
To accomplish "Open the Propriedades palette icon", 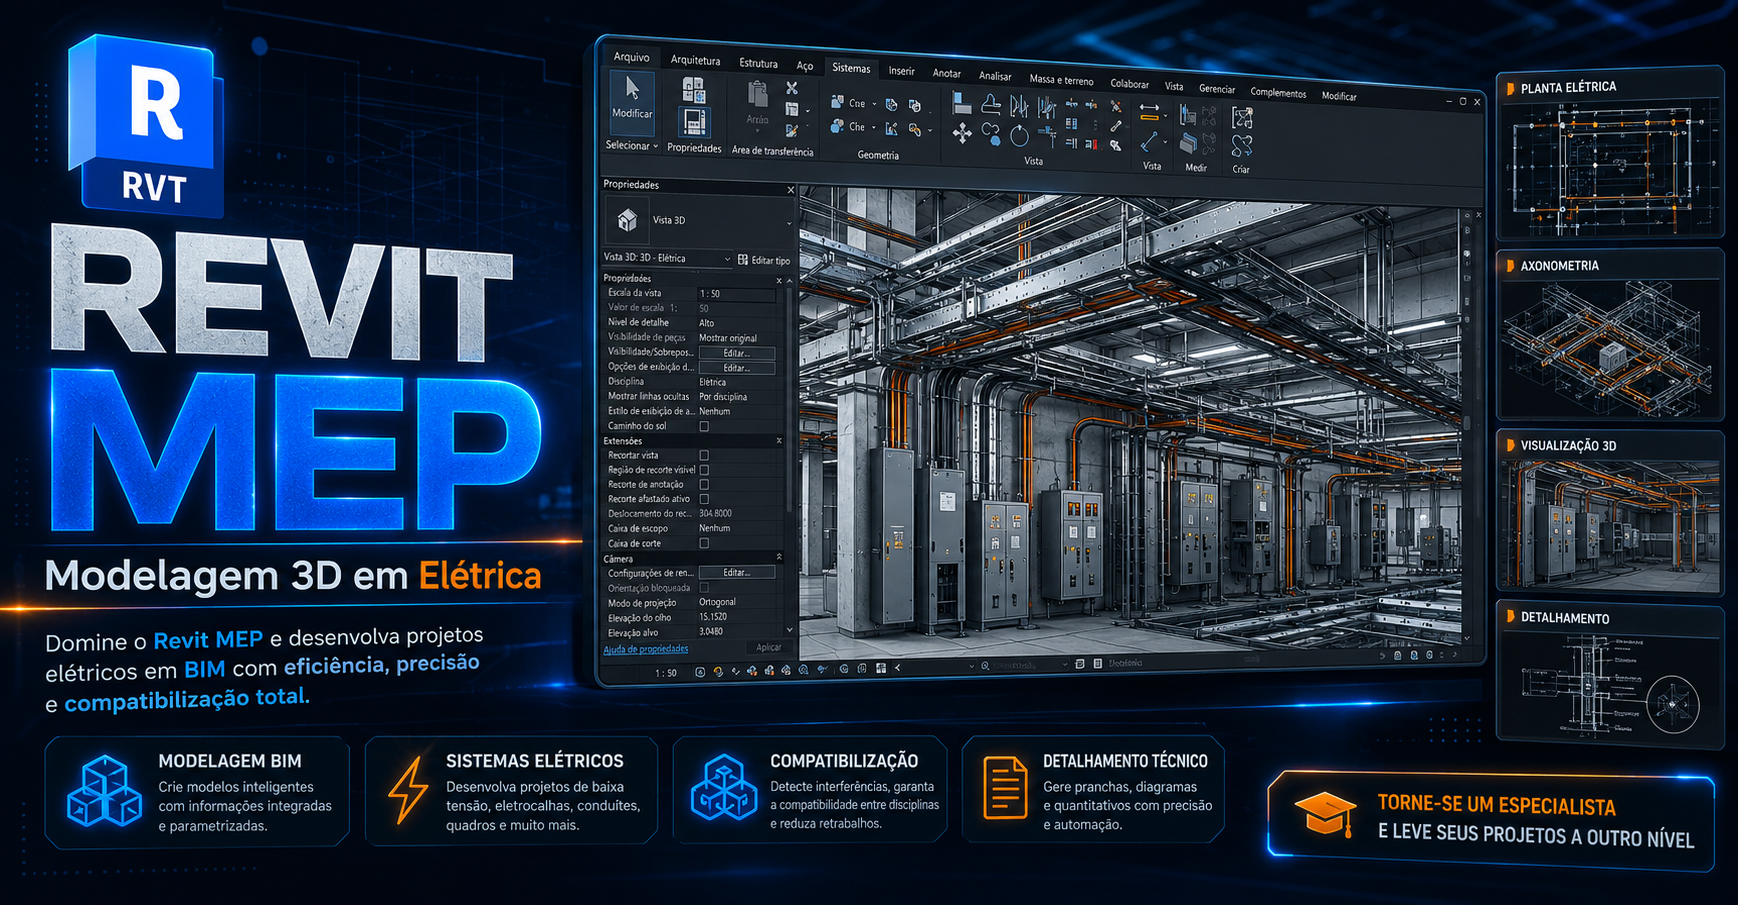I will click(694, 122).
